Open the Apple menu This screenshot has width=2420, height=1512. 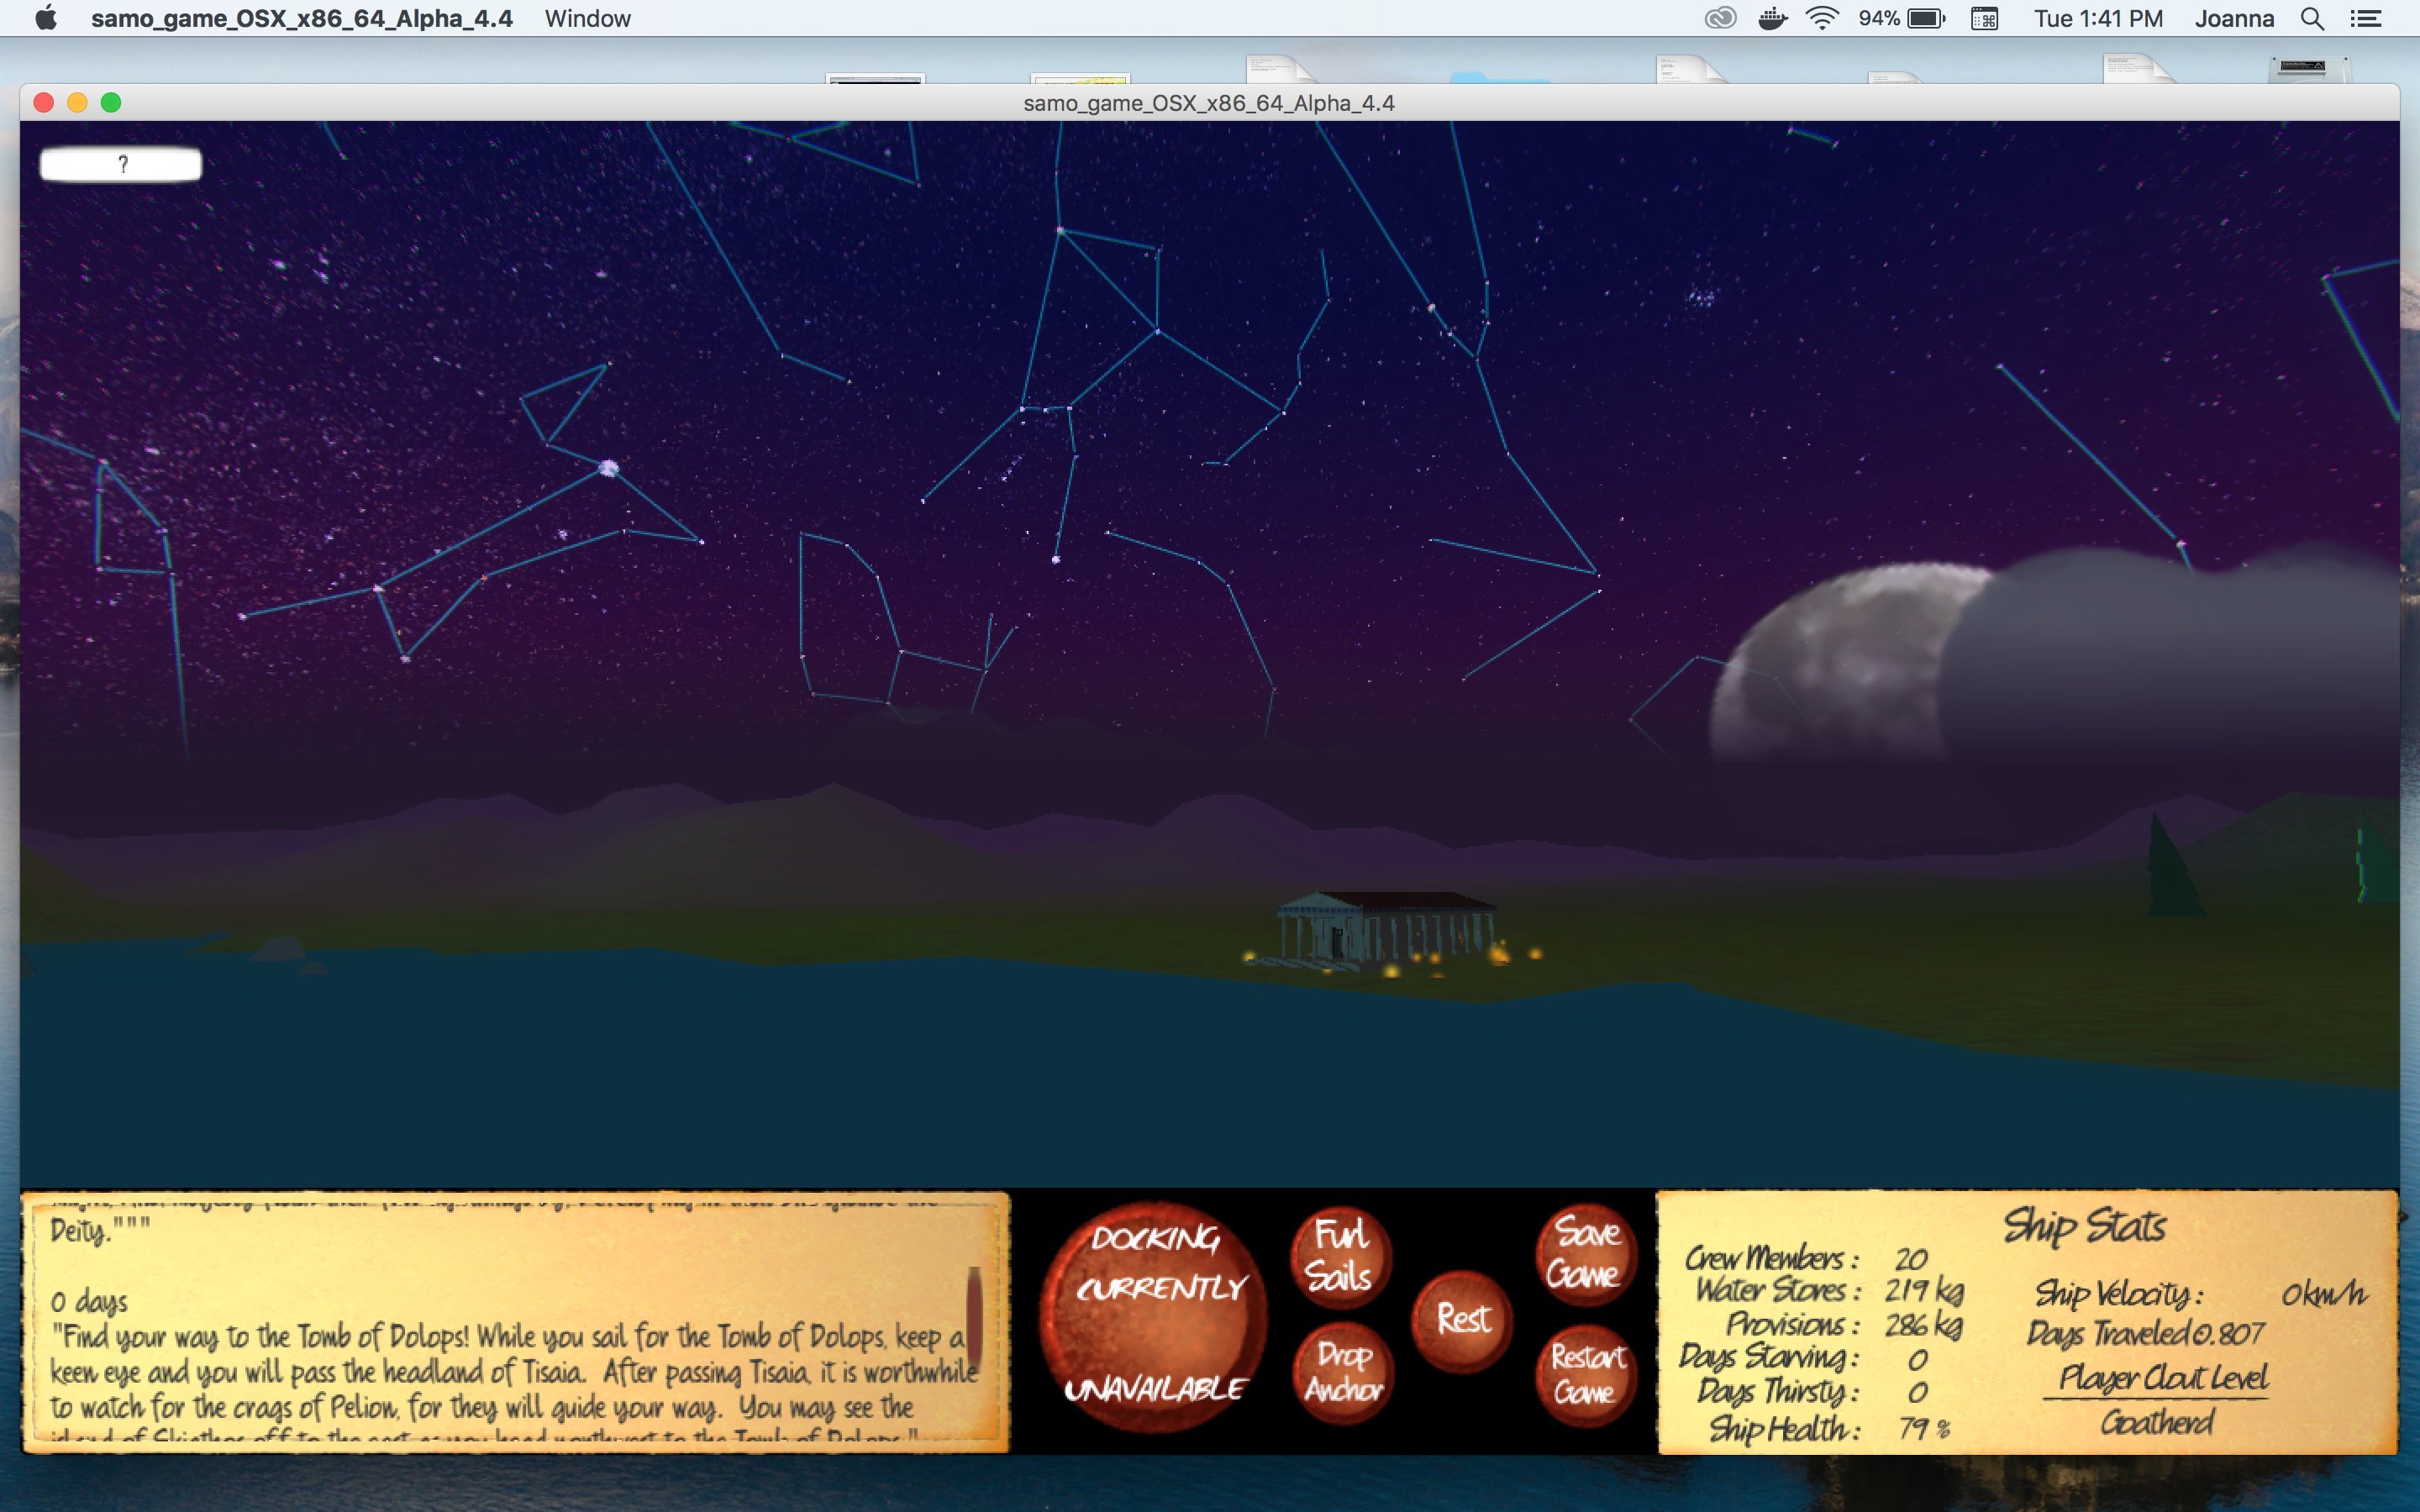[46, 19]
